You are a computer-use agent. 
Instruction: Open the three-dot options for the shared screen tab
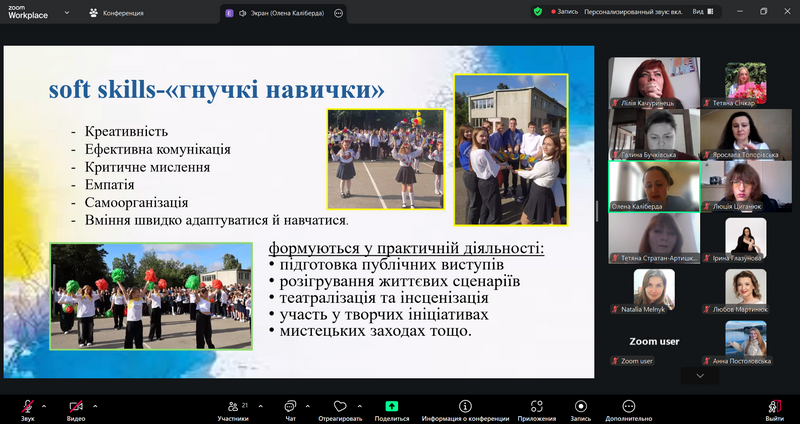point(338,13)
